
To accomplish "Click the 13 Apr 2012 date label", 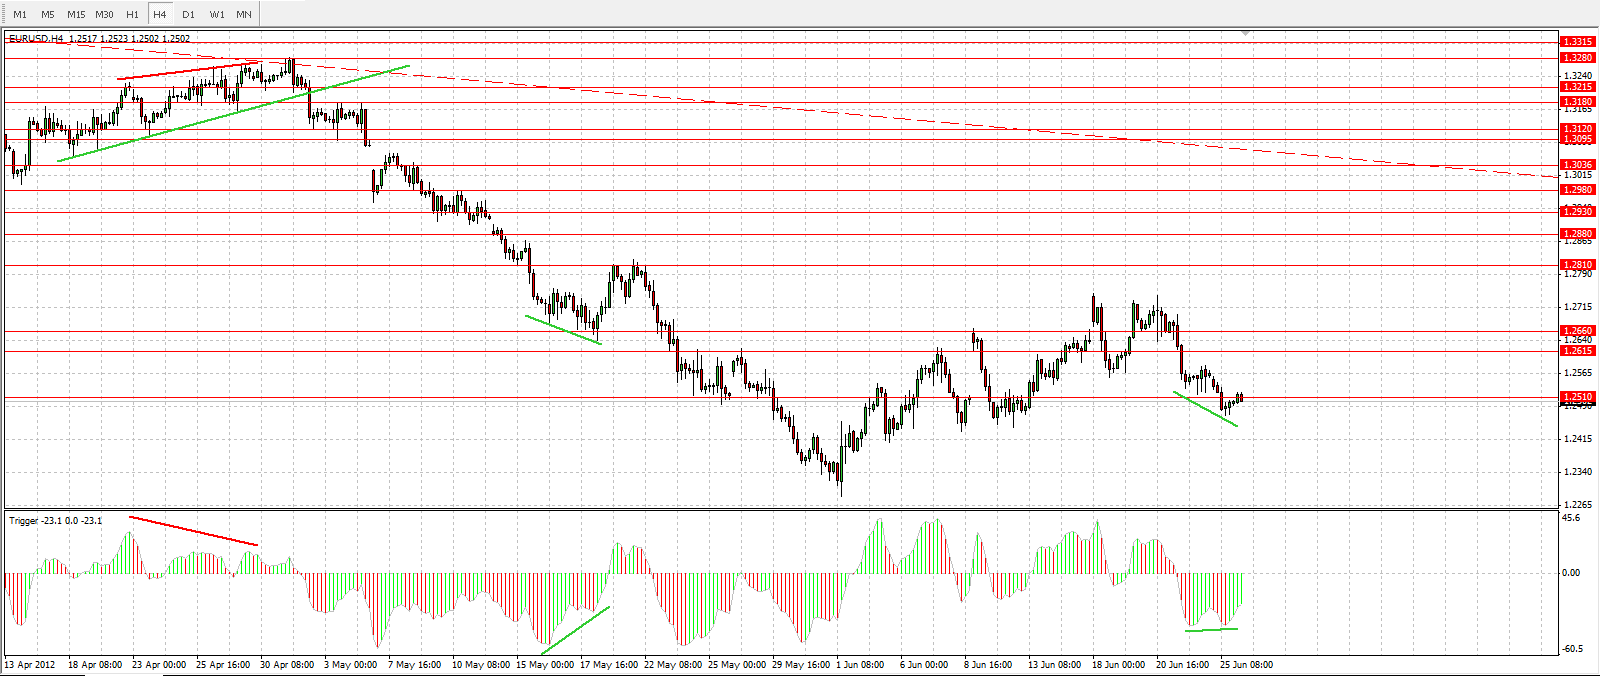I will (30, 664).
